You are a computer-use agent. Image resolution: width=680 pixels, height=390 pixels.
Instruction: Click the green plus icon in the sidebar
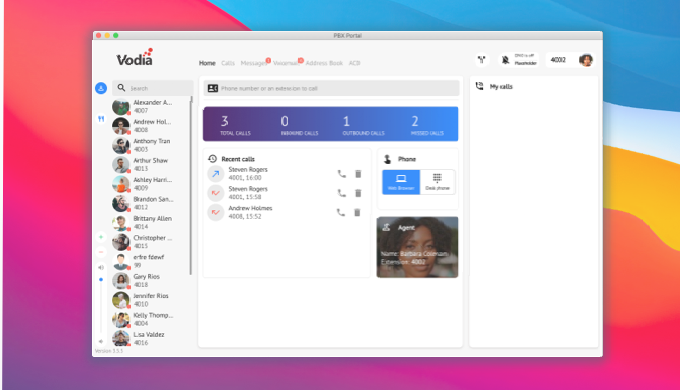pos(101,237)
